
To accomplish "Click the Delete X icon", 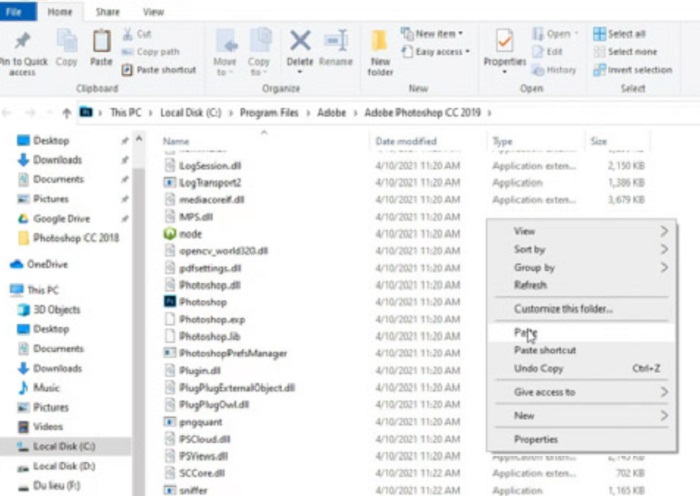I will [x=300, y=41].
